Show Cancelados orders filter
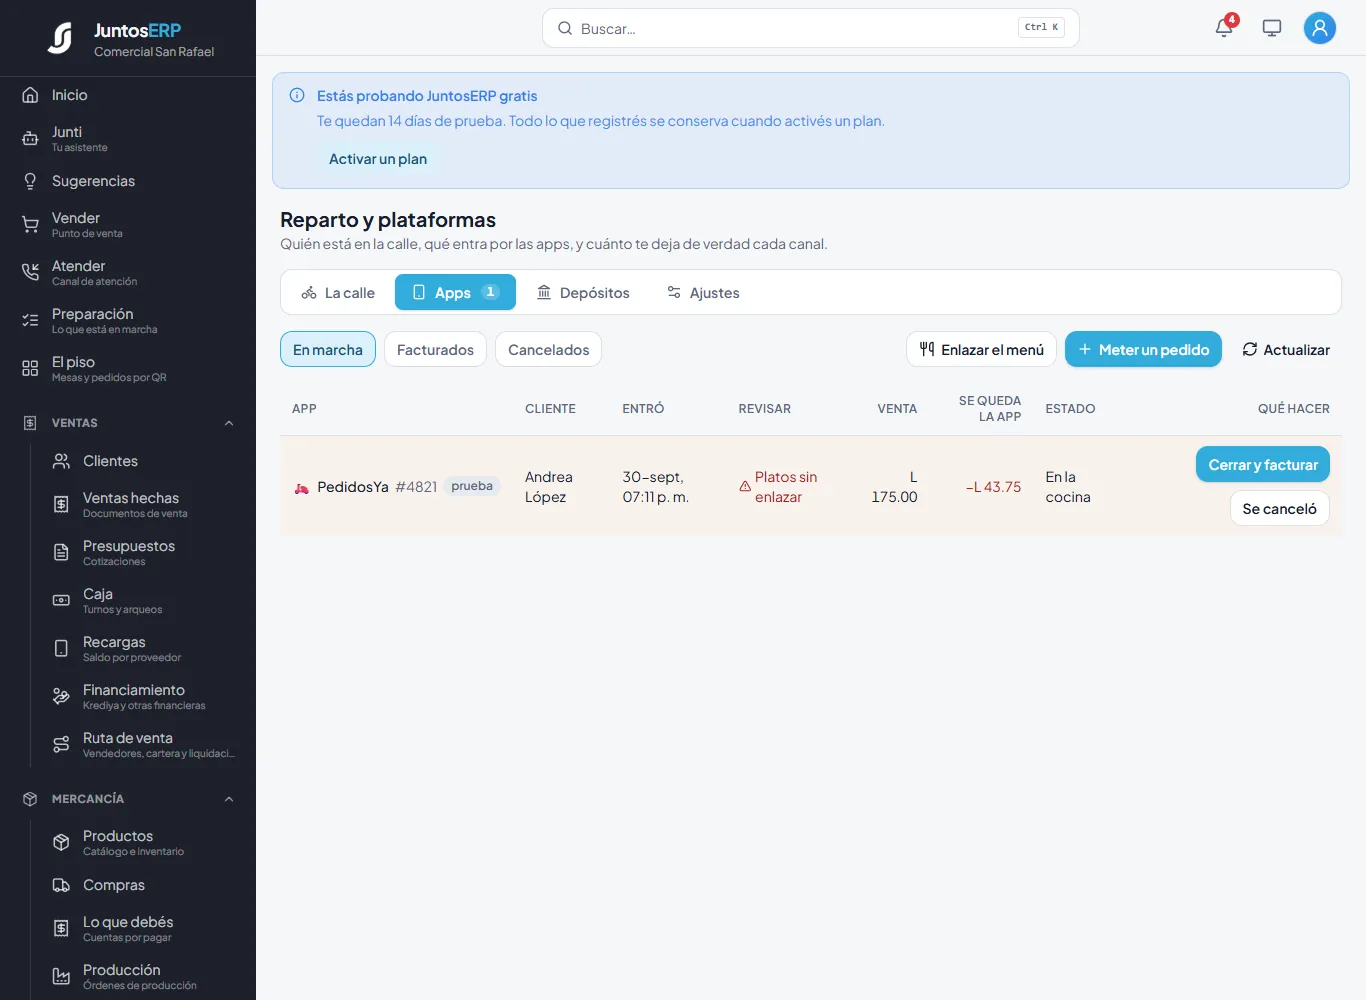The image size is (1366, 1000). (548, 349)
